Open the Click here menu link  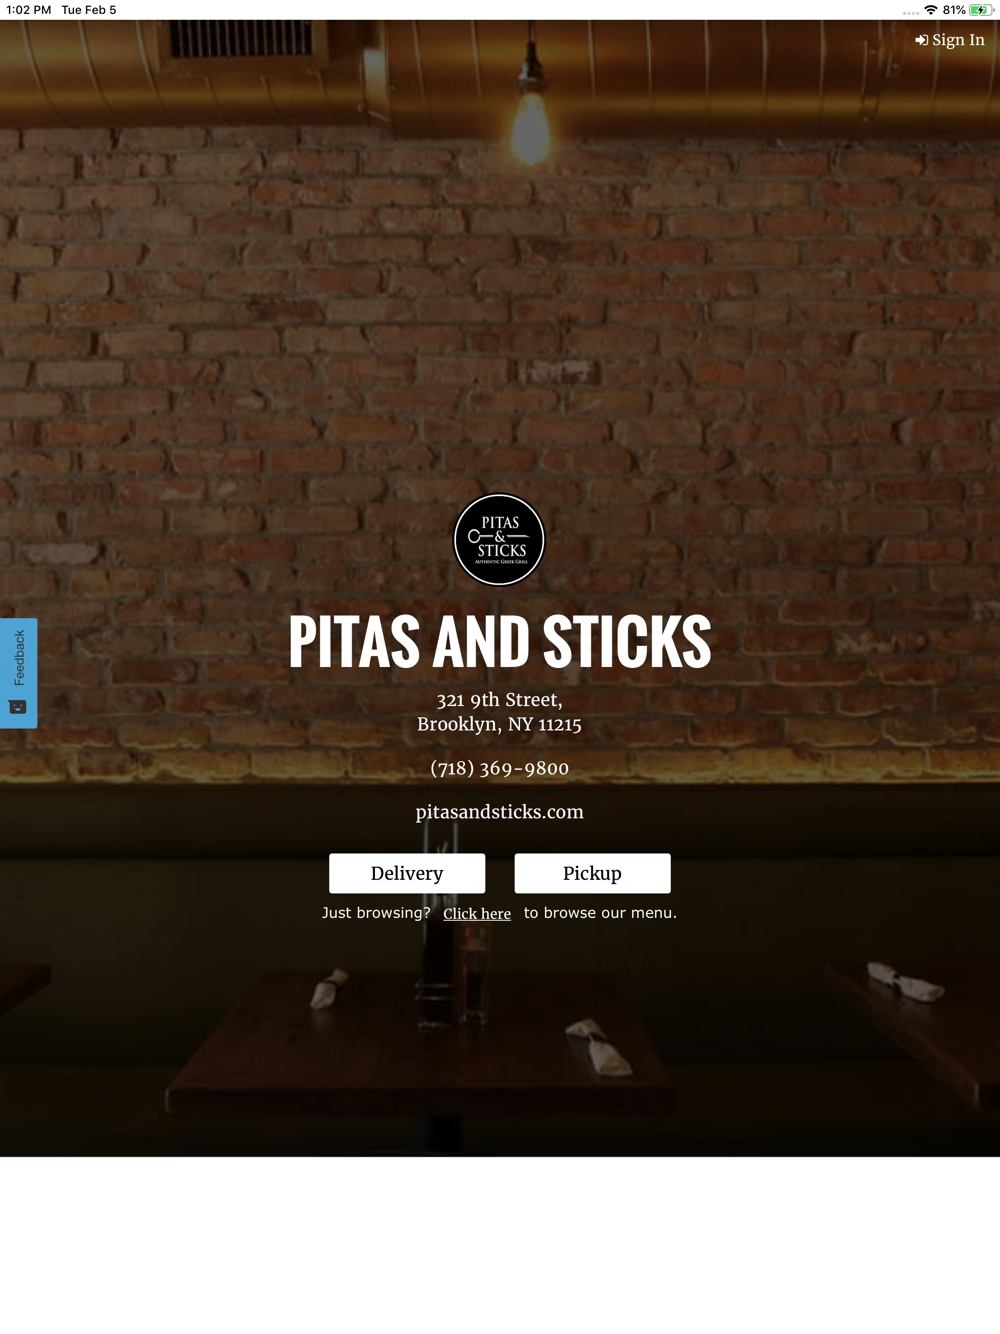coord(477,913)
